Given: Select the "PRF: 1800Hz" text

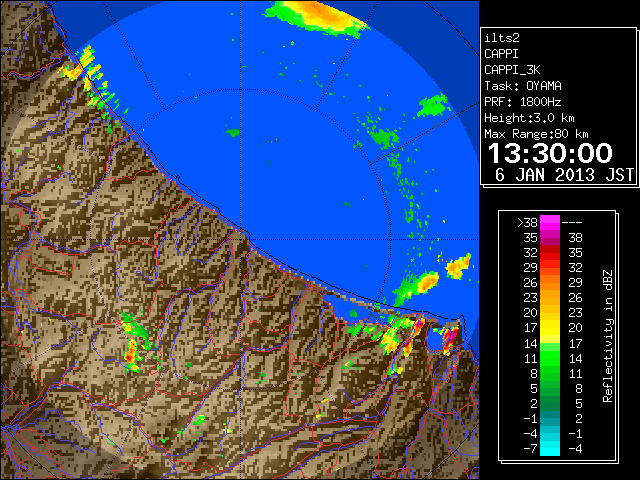Looking at the screenshot, I should (x=523, y=102).
